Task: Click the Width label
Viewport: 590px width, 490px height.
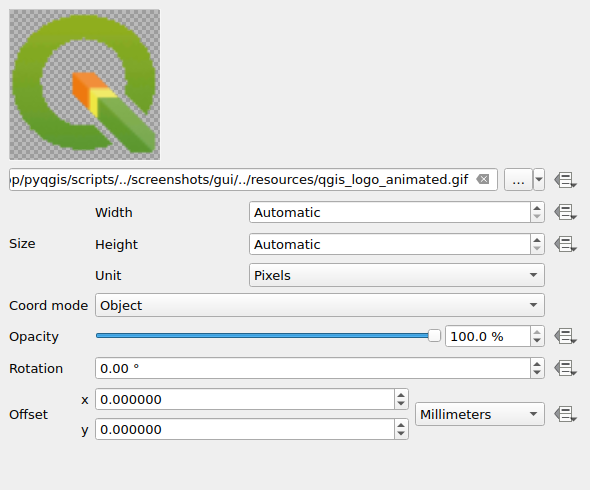Action: pos(114,212)
